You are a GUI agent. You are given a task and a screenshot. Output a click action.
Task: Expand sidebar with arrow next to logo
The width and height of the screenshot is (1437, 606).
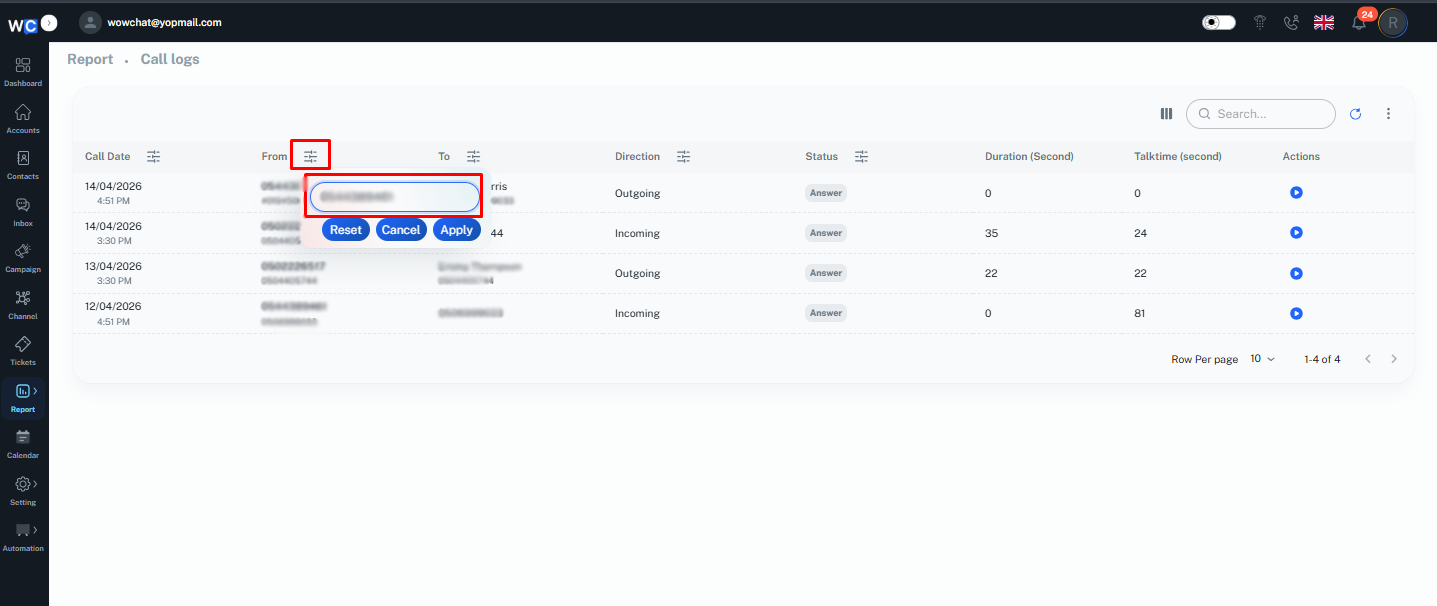coord(50,22)
